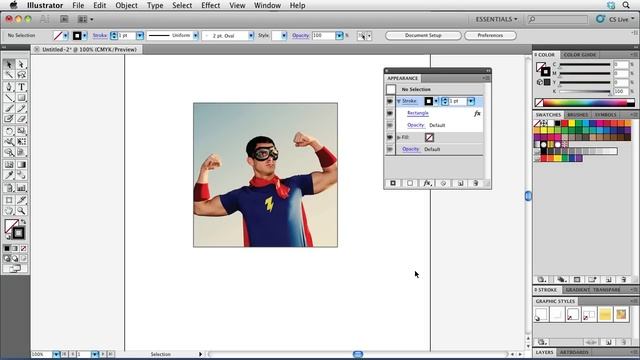The image size is (640, 360).
Task: Select the Magic Wand tool
Action: pyautogui.click(x=9, y=75)
